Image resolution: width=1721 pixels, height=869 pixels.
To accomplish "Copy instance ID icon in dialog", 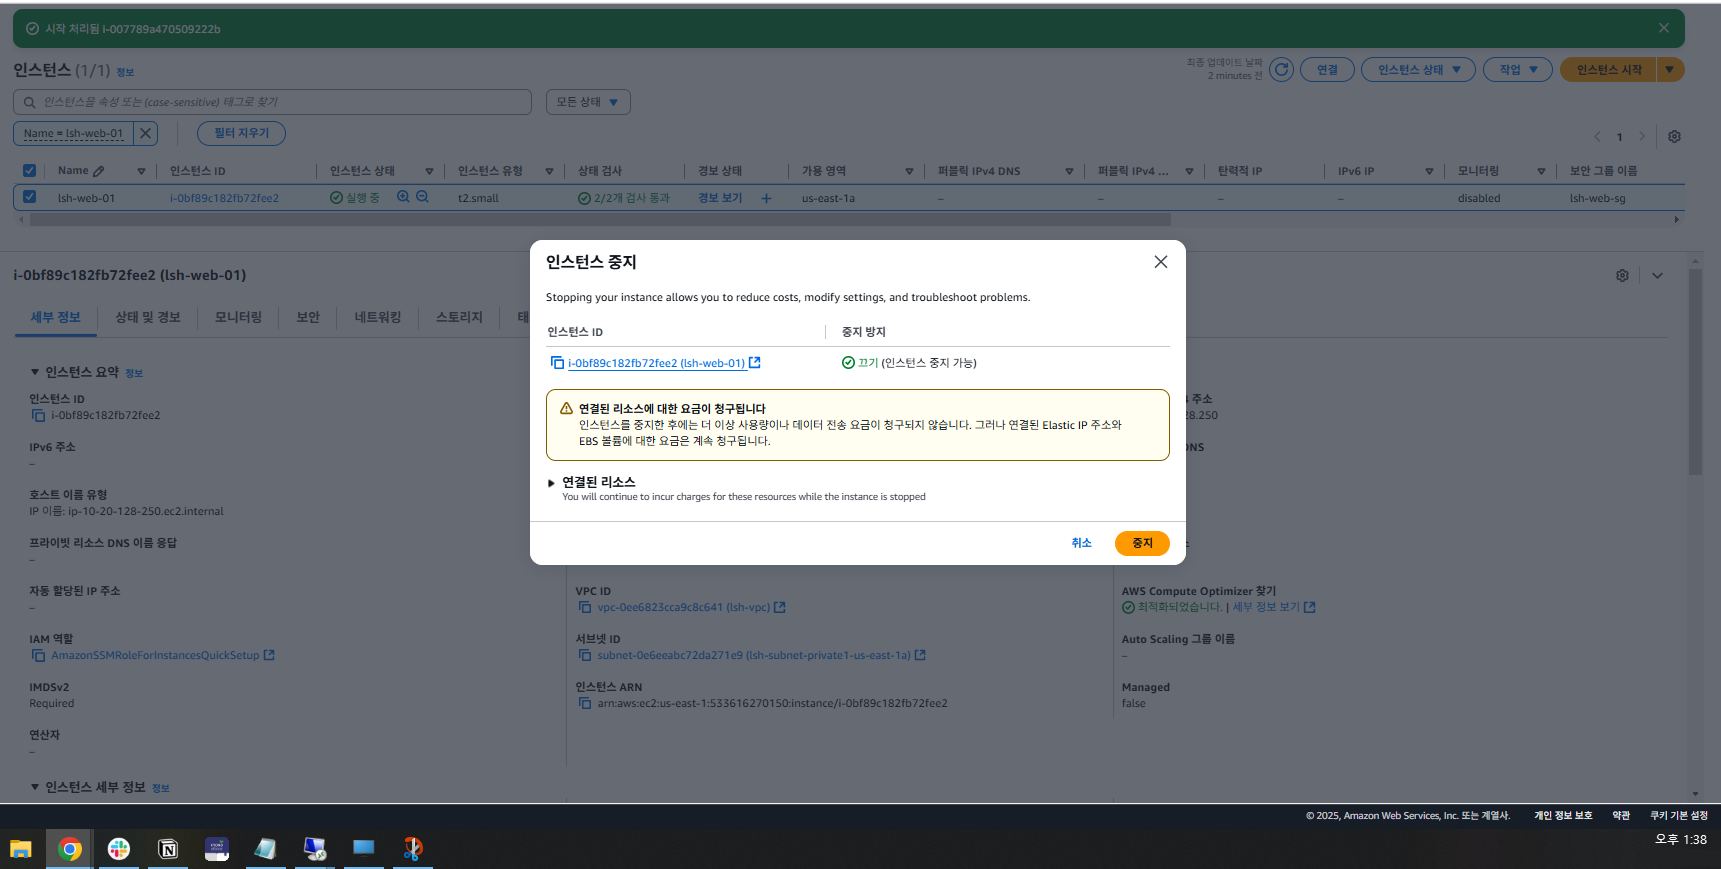I will [557, 363].
